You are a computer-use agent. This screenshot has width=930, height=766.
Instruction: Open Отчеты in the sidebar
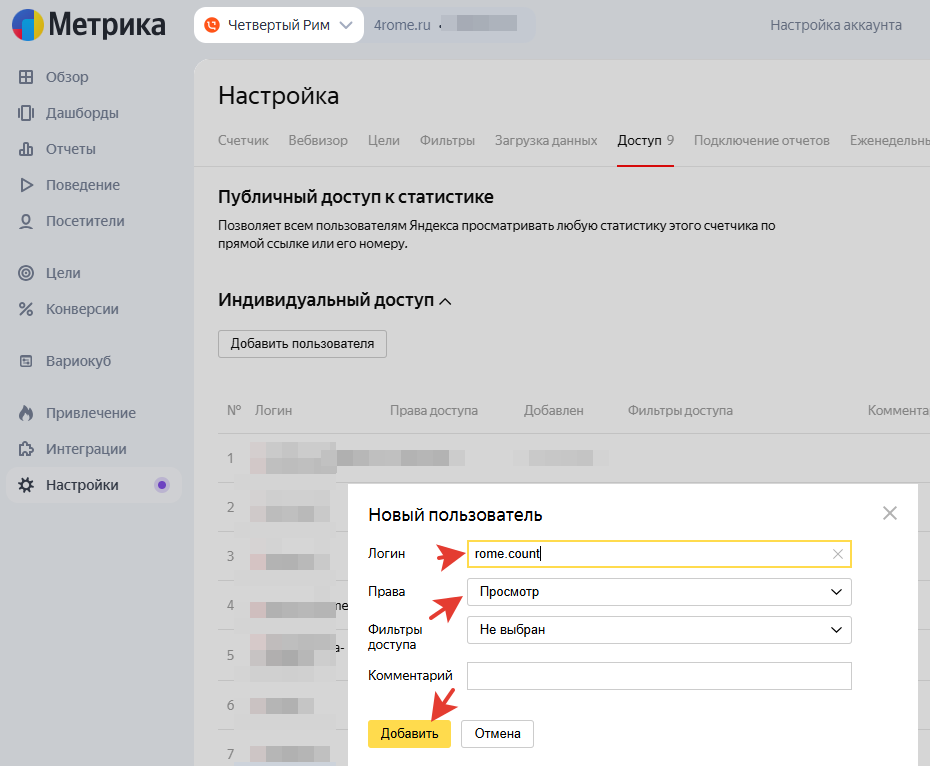pos(71,149)
